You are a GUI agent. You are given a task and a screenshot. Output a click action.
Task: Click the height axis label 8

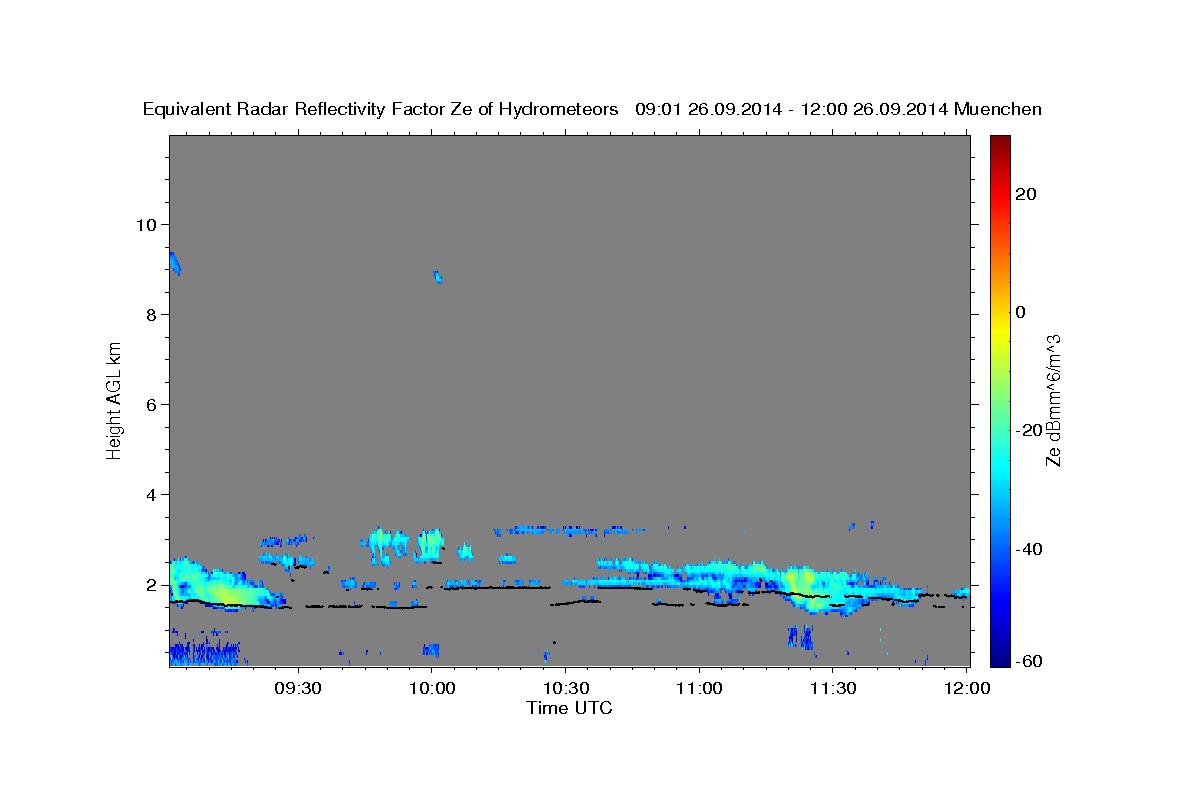click(x=153, y=314)
